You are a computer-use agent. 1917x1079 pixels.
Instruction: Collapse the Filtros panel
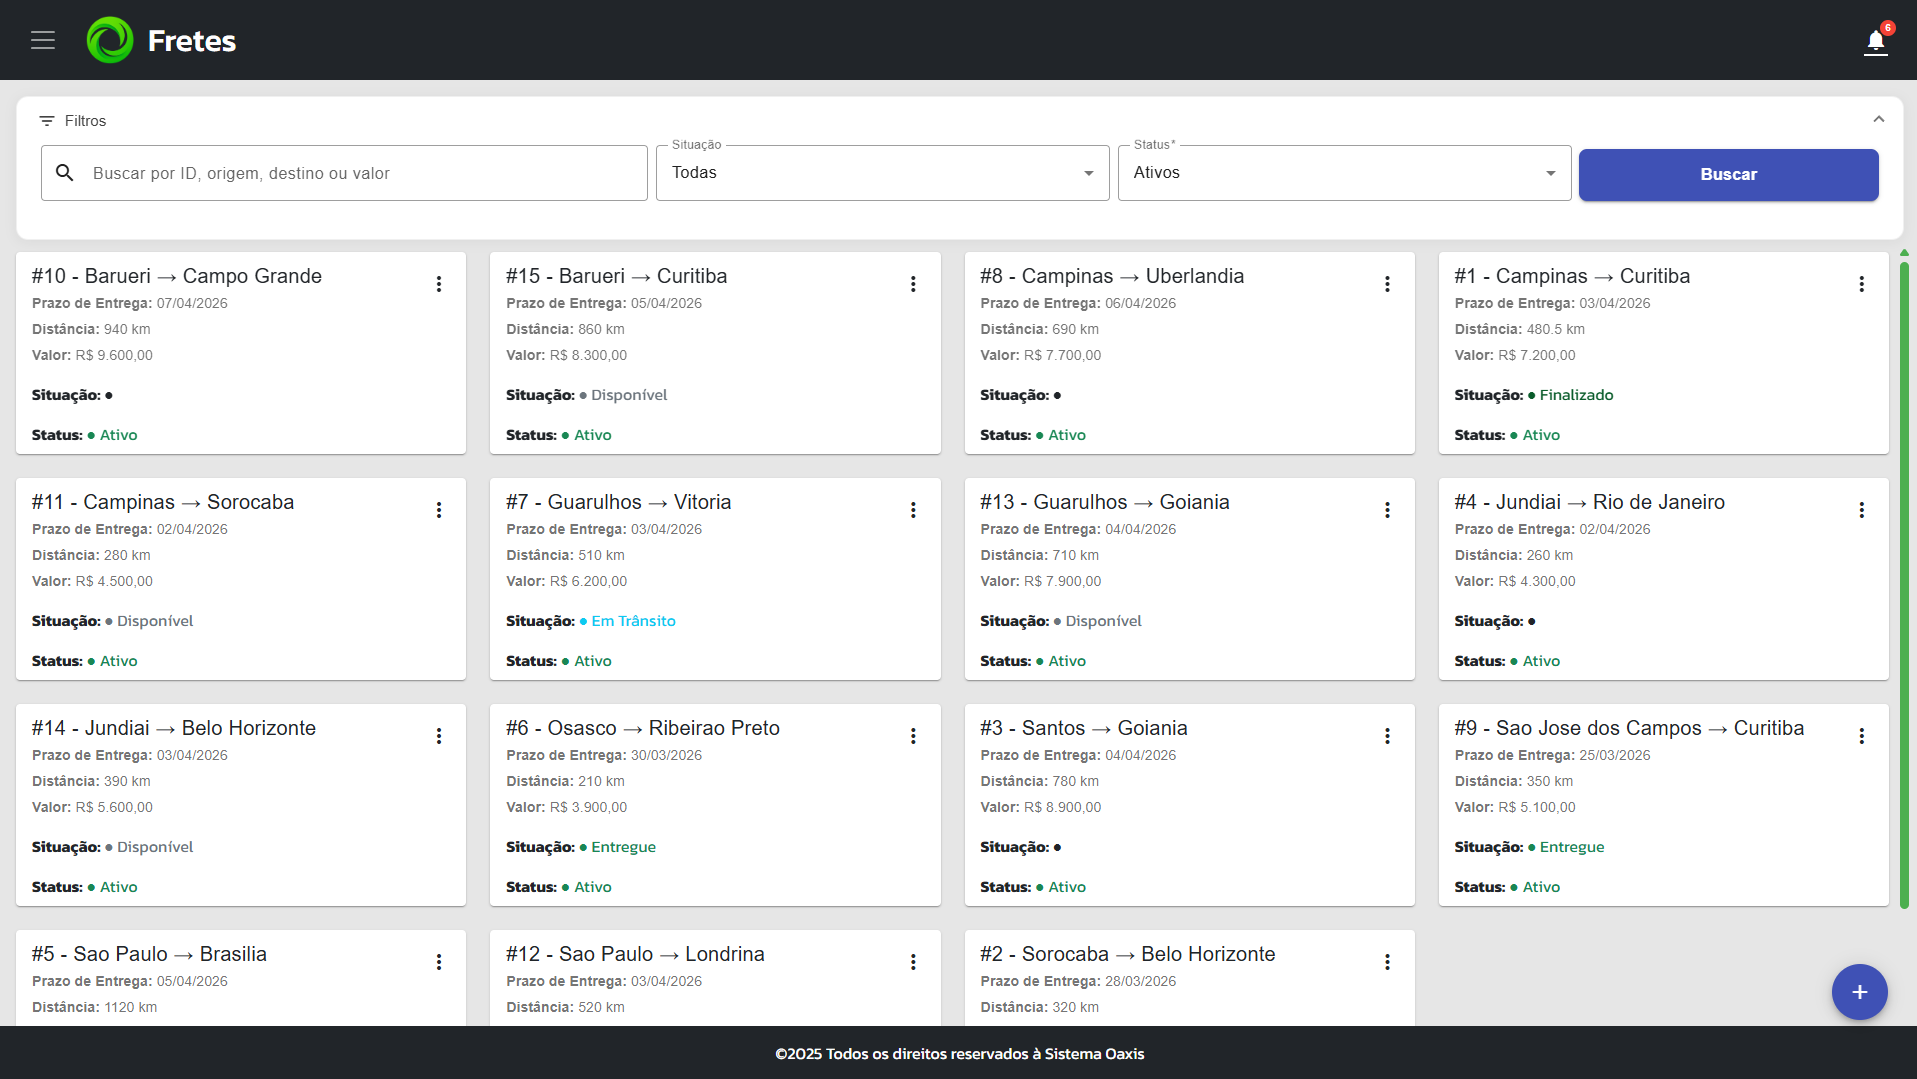tap(1878, 120)
